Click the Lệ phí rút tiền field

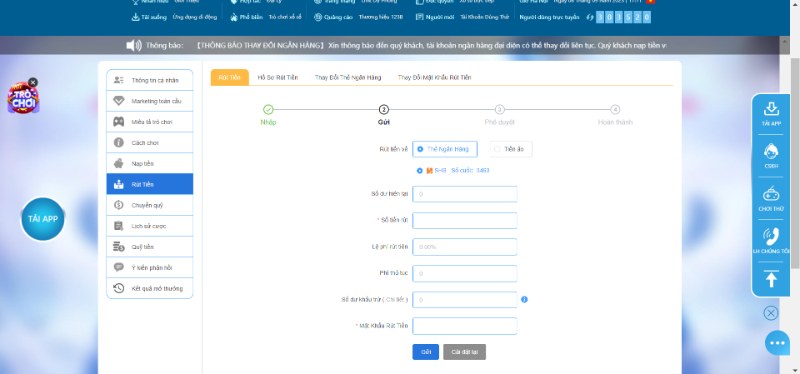click(465, 247)
